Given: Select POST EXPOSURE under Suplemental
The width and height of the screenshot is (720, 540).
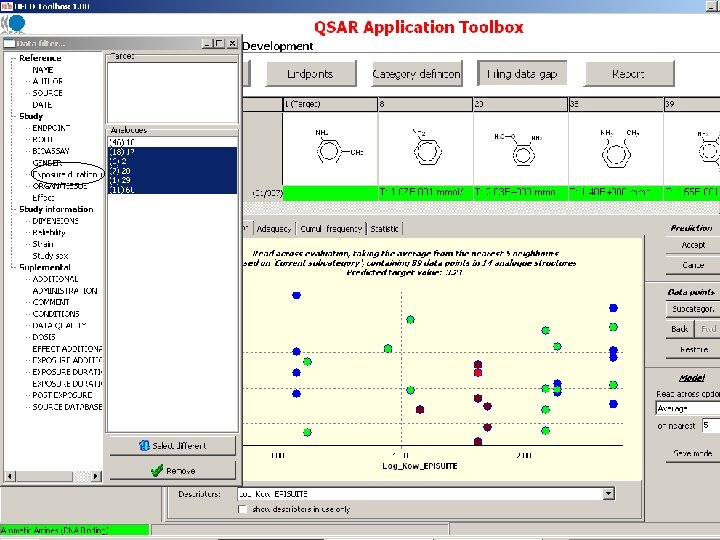Looking at the screenshot, I should click(x=62, y=395).
